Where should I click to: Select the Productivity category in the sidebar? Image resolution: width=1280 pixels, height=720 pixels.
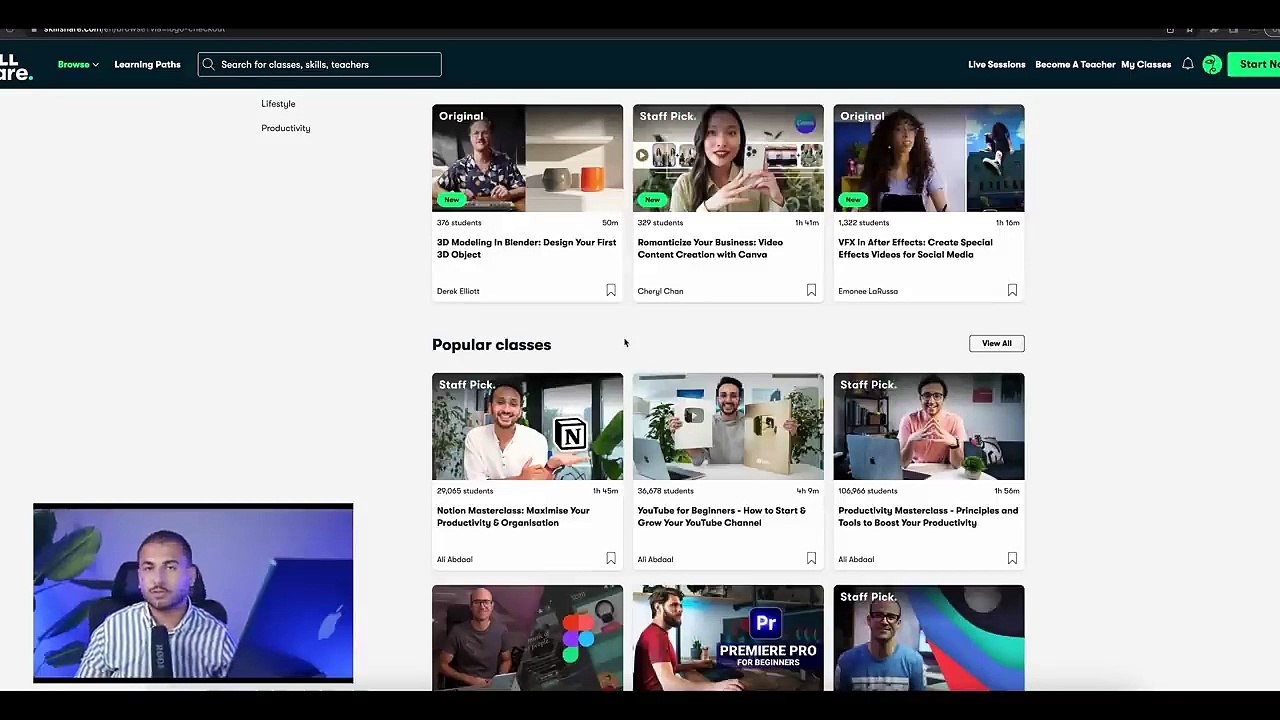(286, 128)
